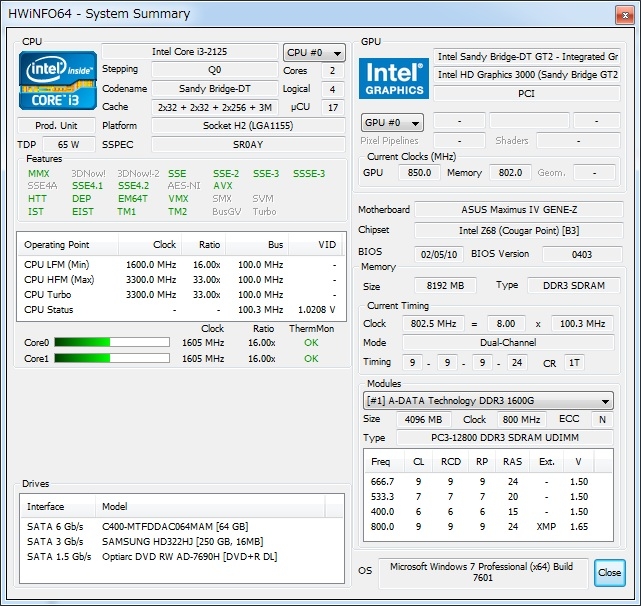Click the memory size 8192 MB field
Viewport: 641px width, 606px height.
(x=445, y=285)
